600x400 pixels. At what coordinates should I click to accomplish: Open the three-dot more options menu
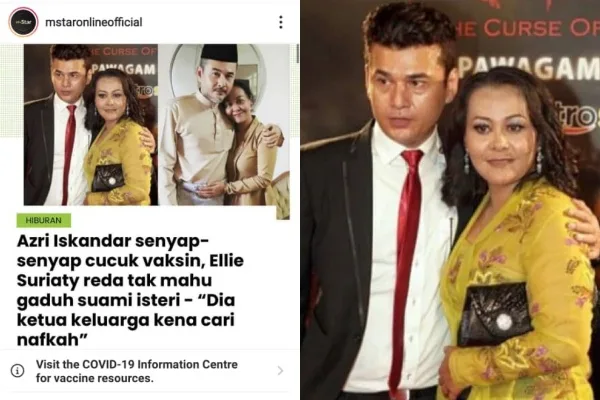281,22
